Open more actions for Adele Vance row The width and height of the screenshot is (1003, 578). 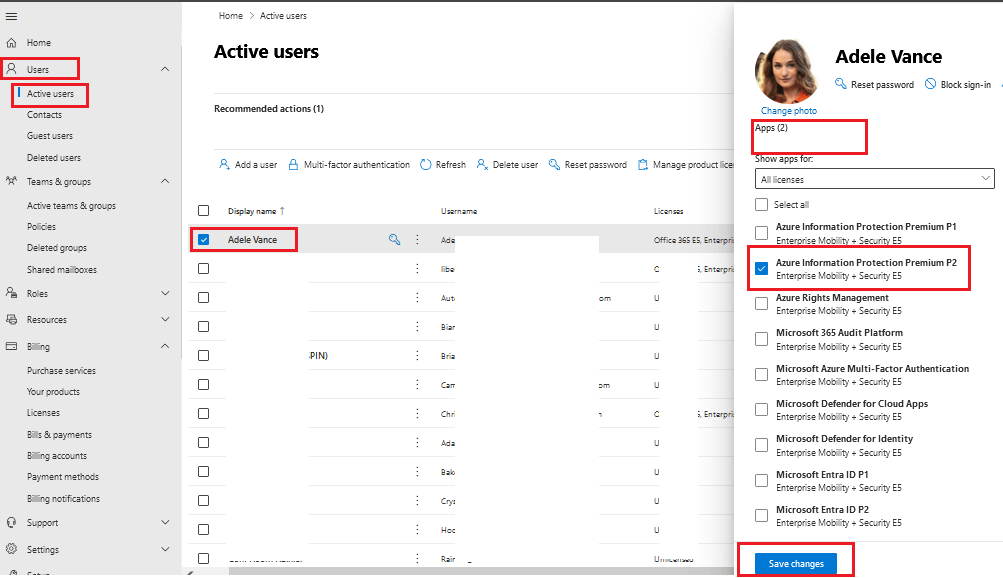click(x=417, y=239)
